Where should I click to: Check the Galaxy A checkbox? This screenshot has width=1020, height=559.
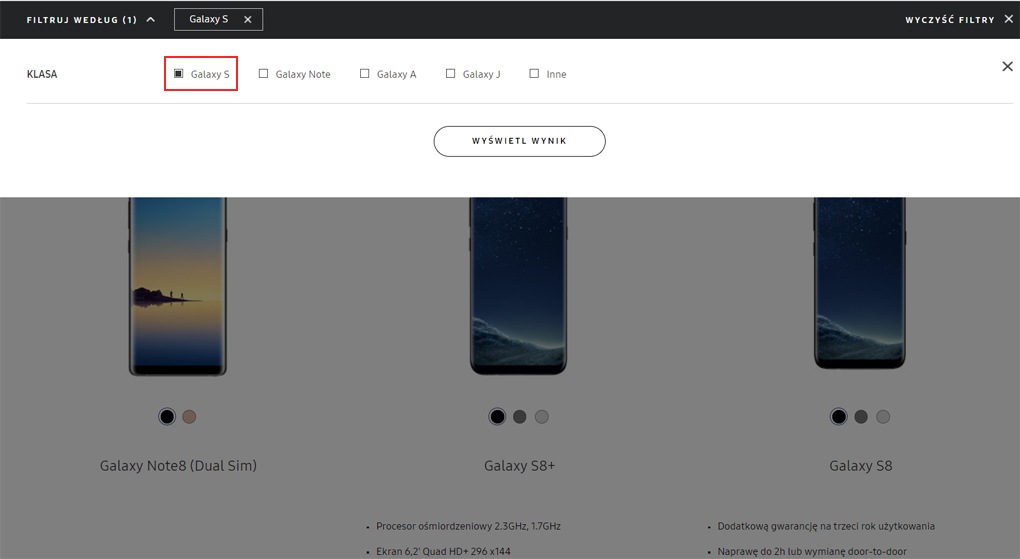point(364,74)
